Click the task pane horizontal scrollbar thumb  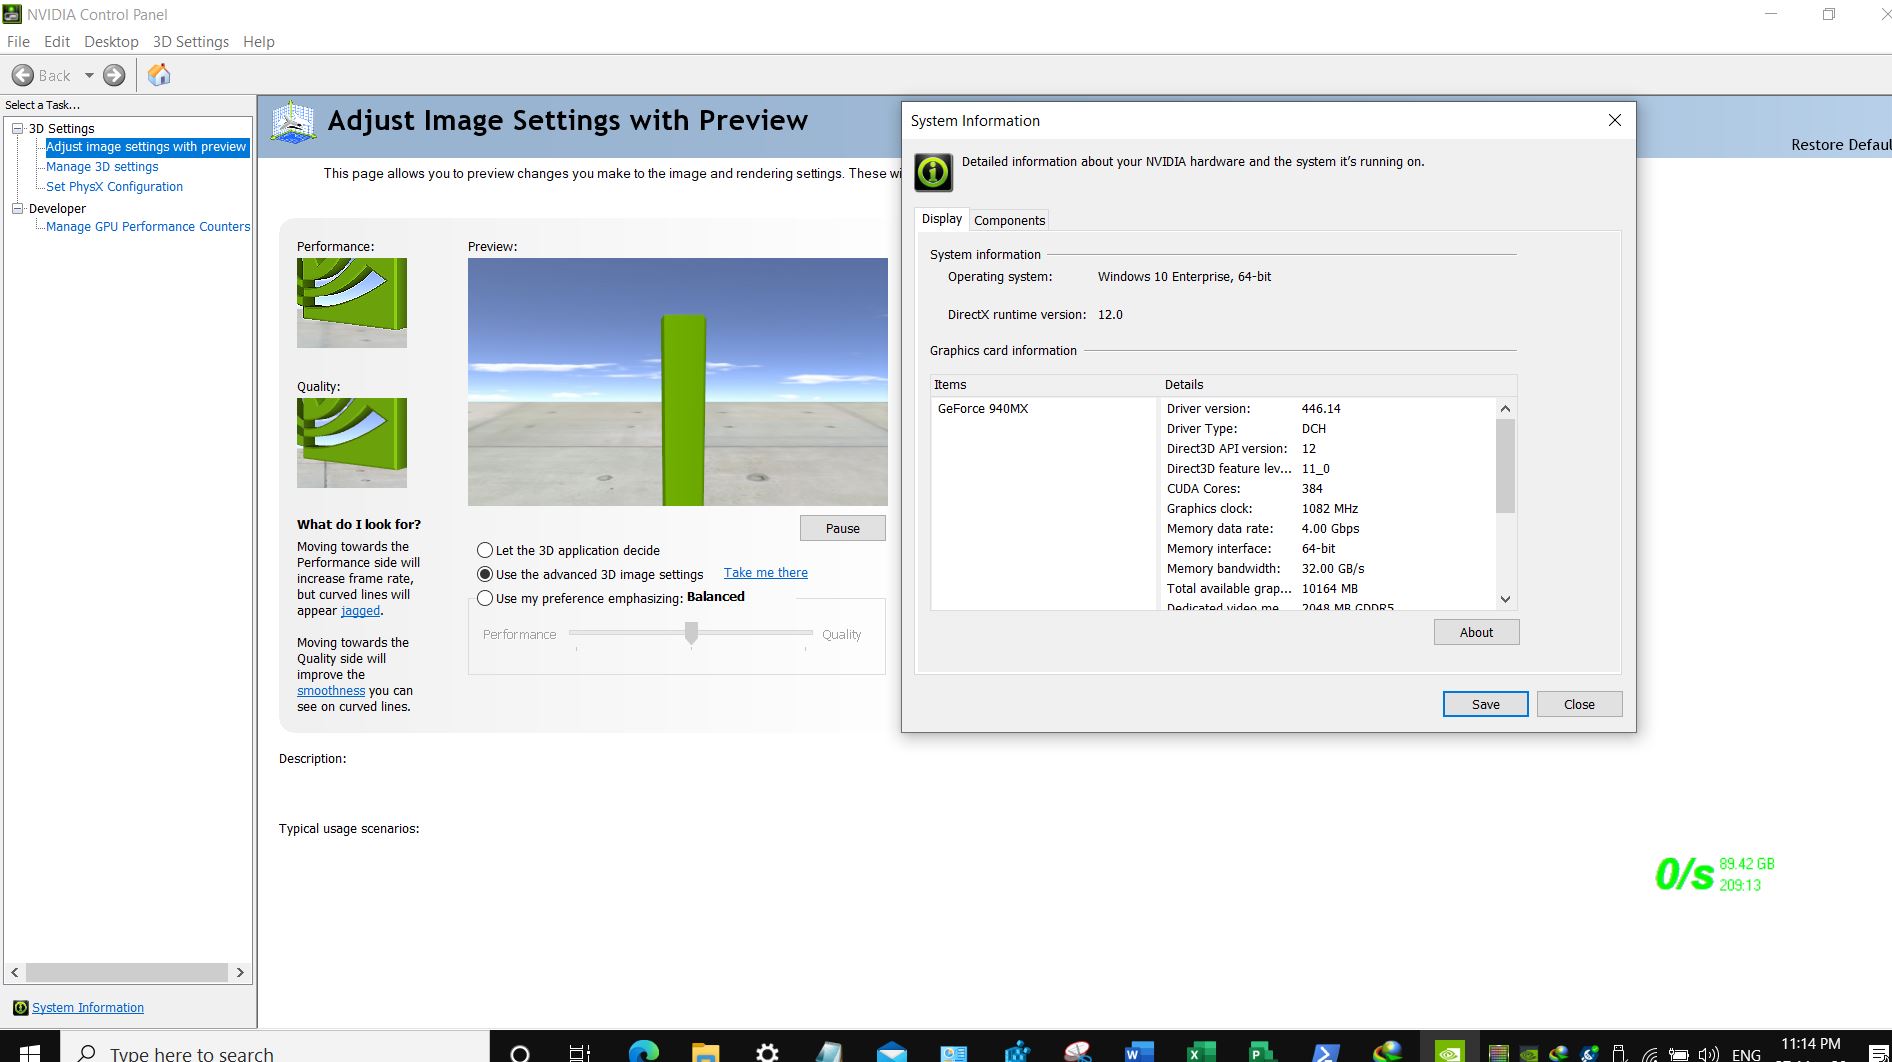(127, 972)
